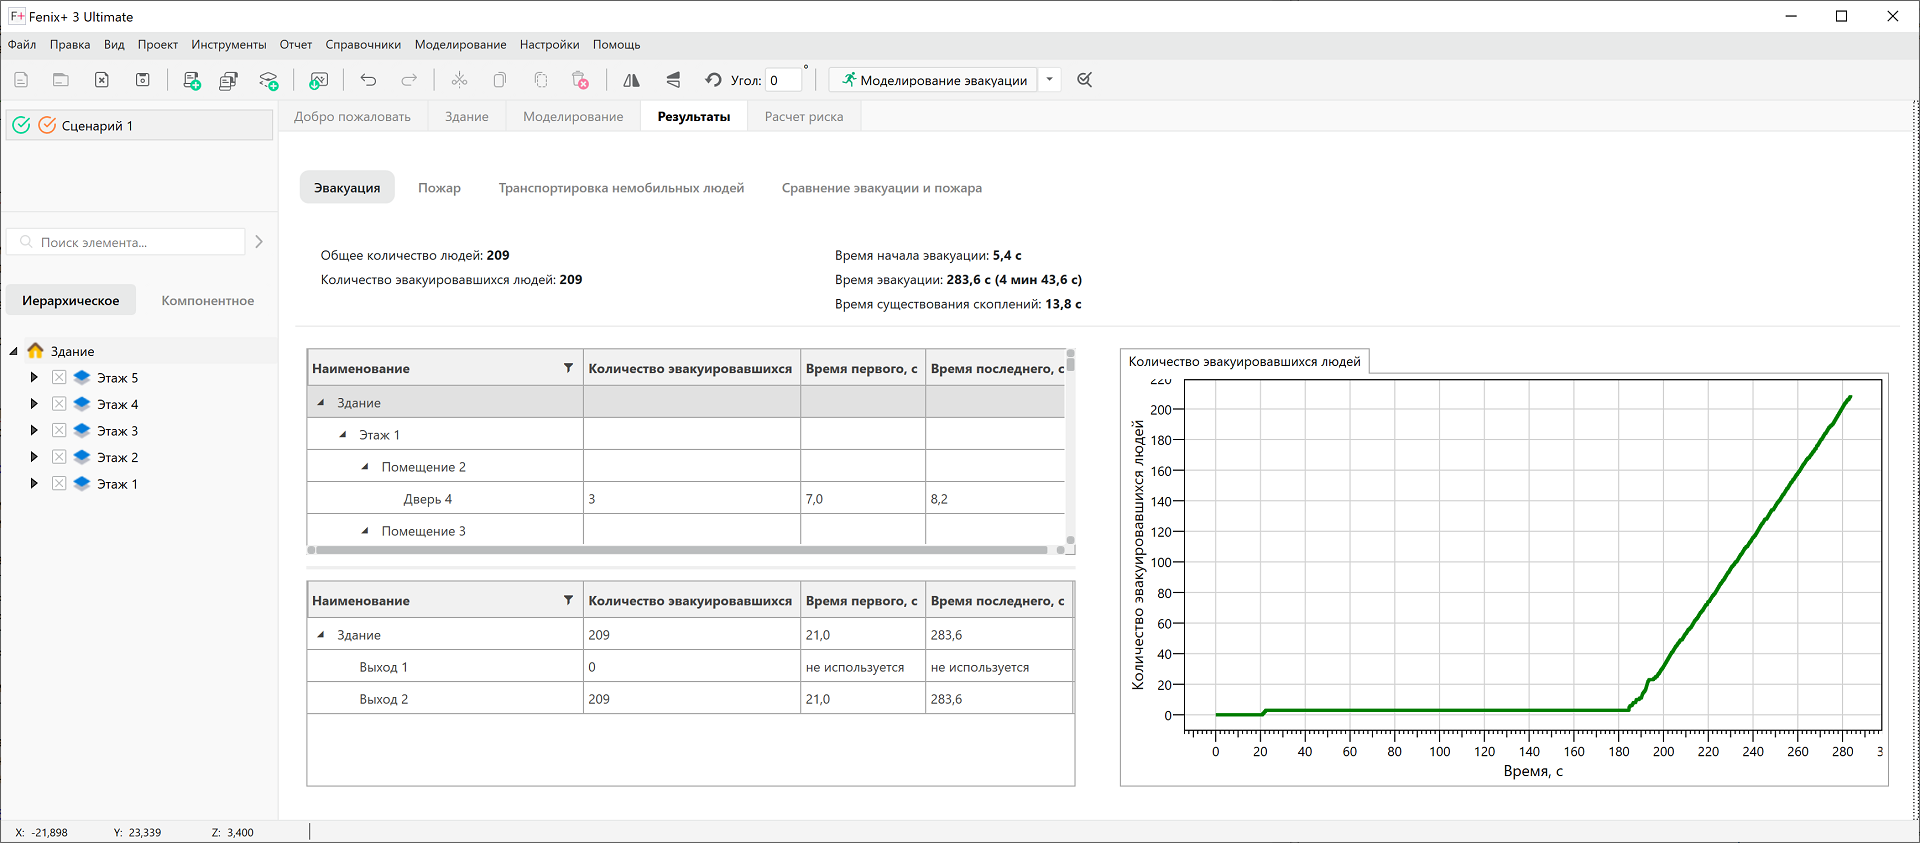Viewport: 1920px width, 843px height.
Task: Undo the last action
Action: coord(368,80)
